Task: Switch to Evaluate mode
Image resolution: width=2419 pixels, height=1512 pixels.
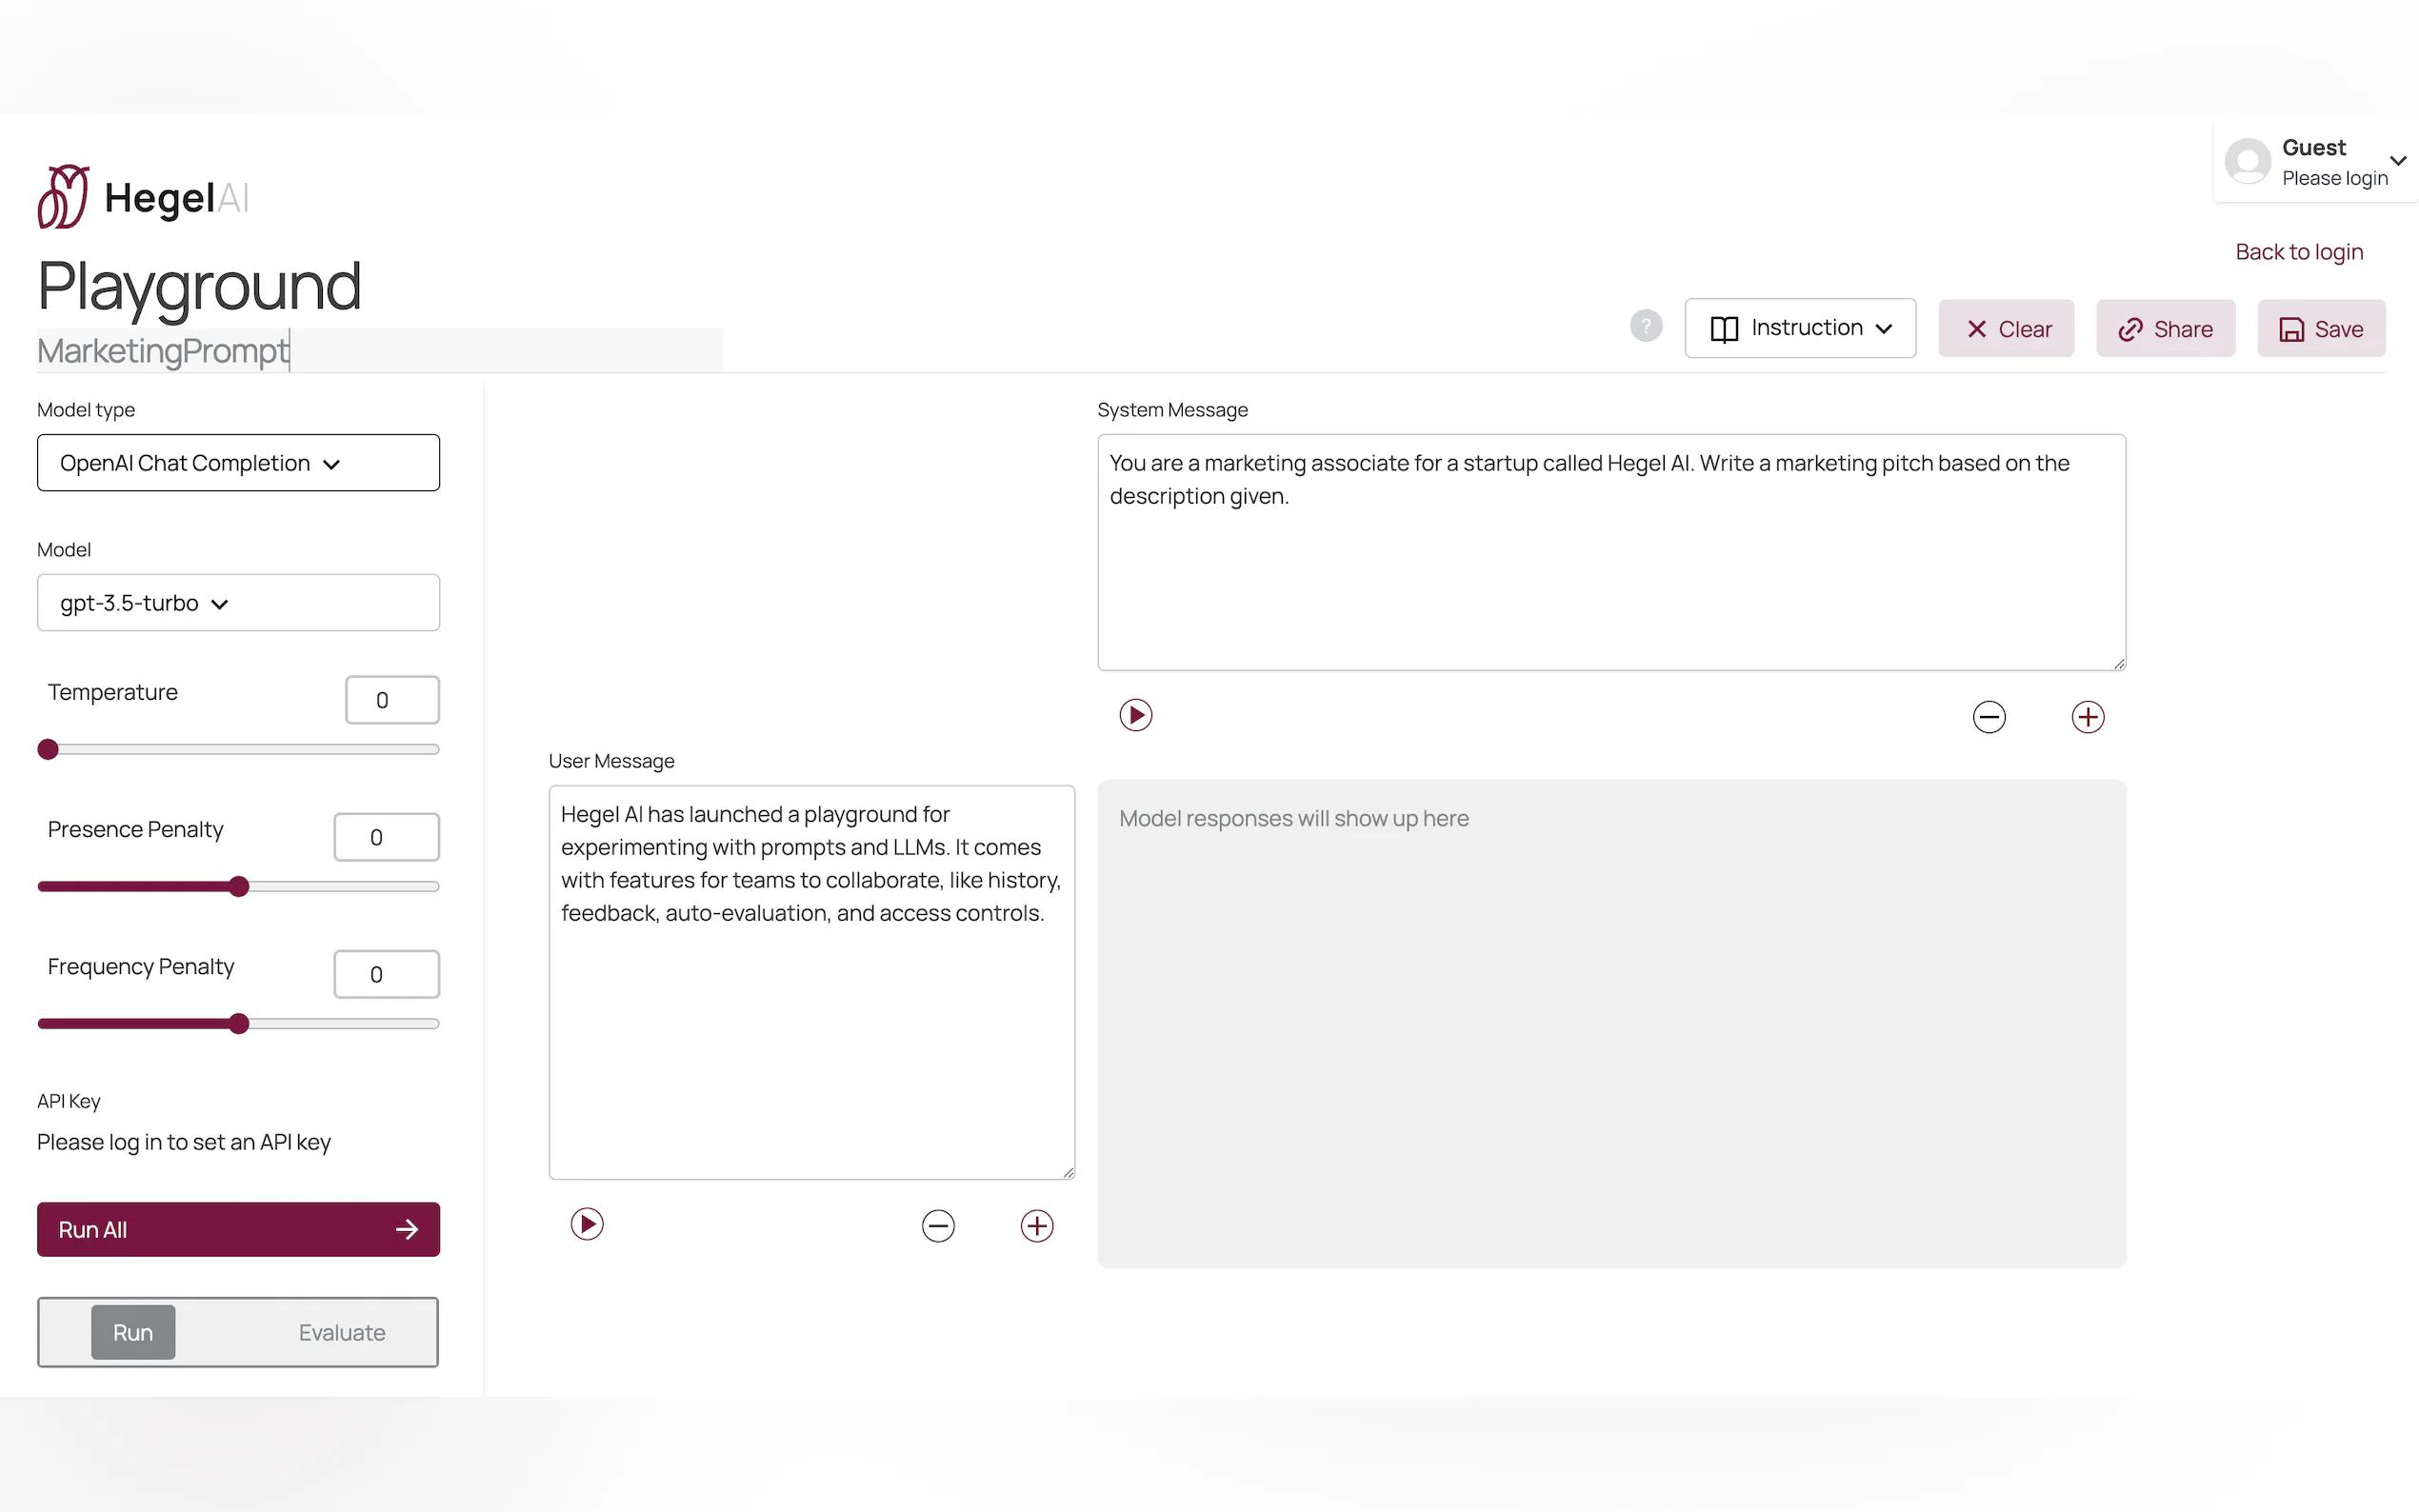Action: (342, 1333)
